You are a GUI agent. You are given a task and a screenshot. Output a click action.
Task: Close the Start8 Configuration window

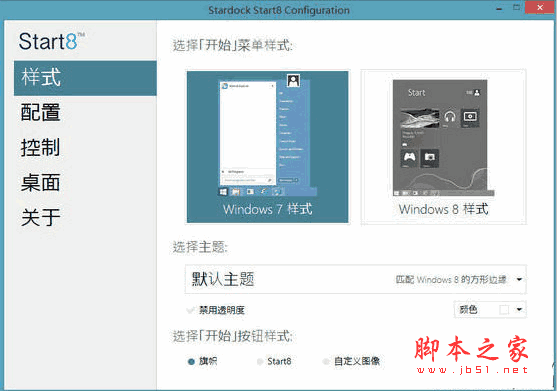(x=540, y=8)
